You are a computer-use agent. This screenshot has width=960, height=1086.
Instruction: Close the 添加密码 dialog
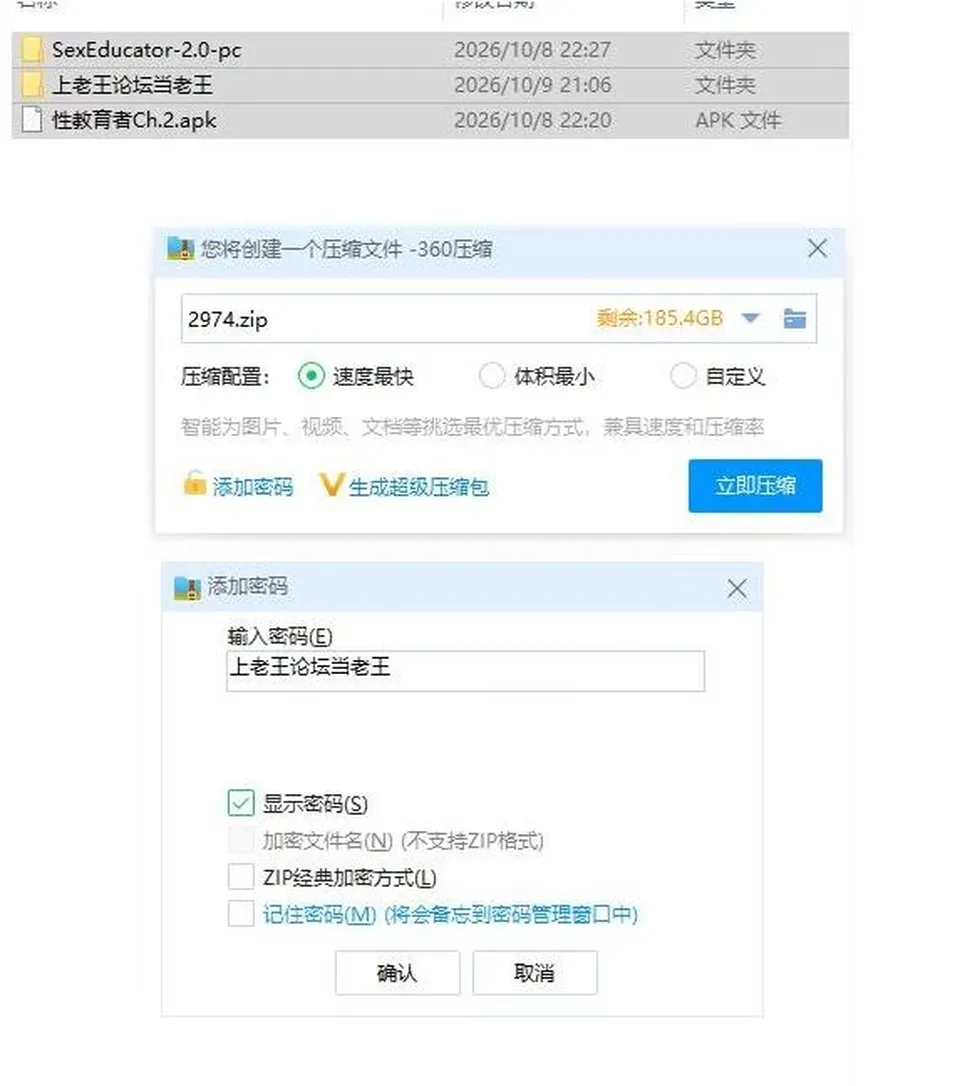737,589
